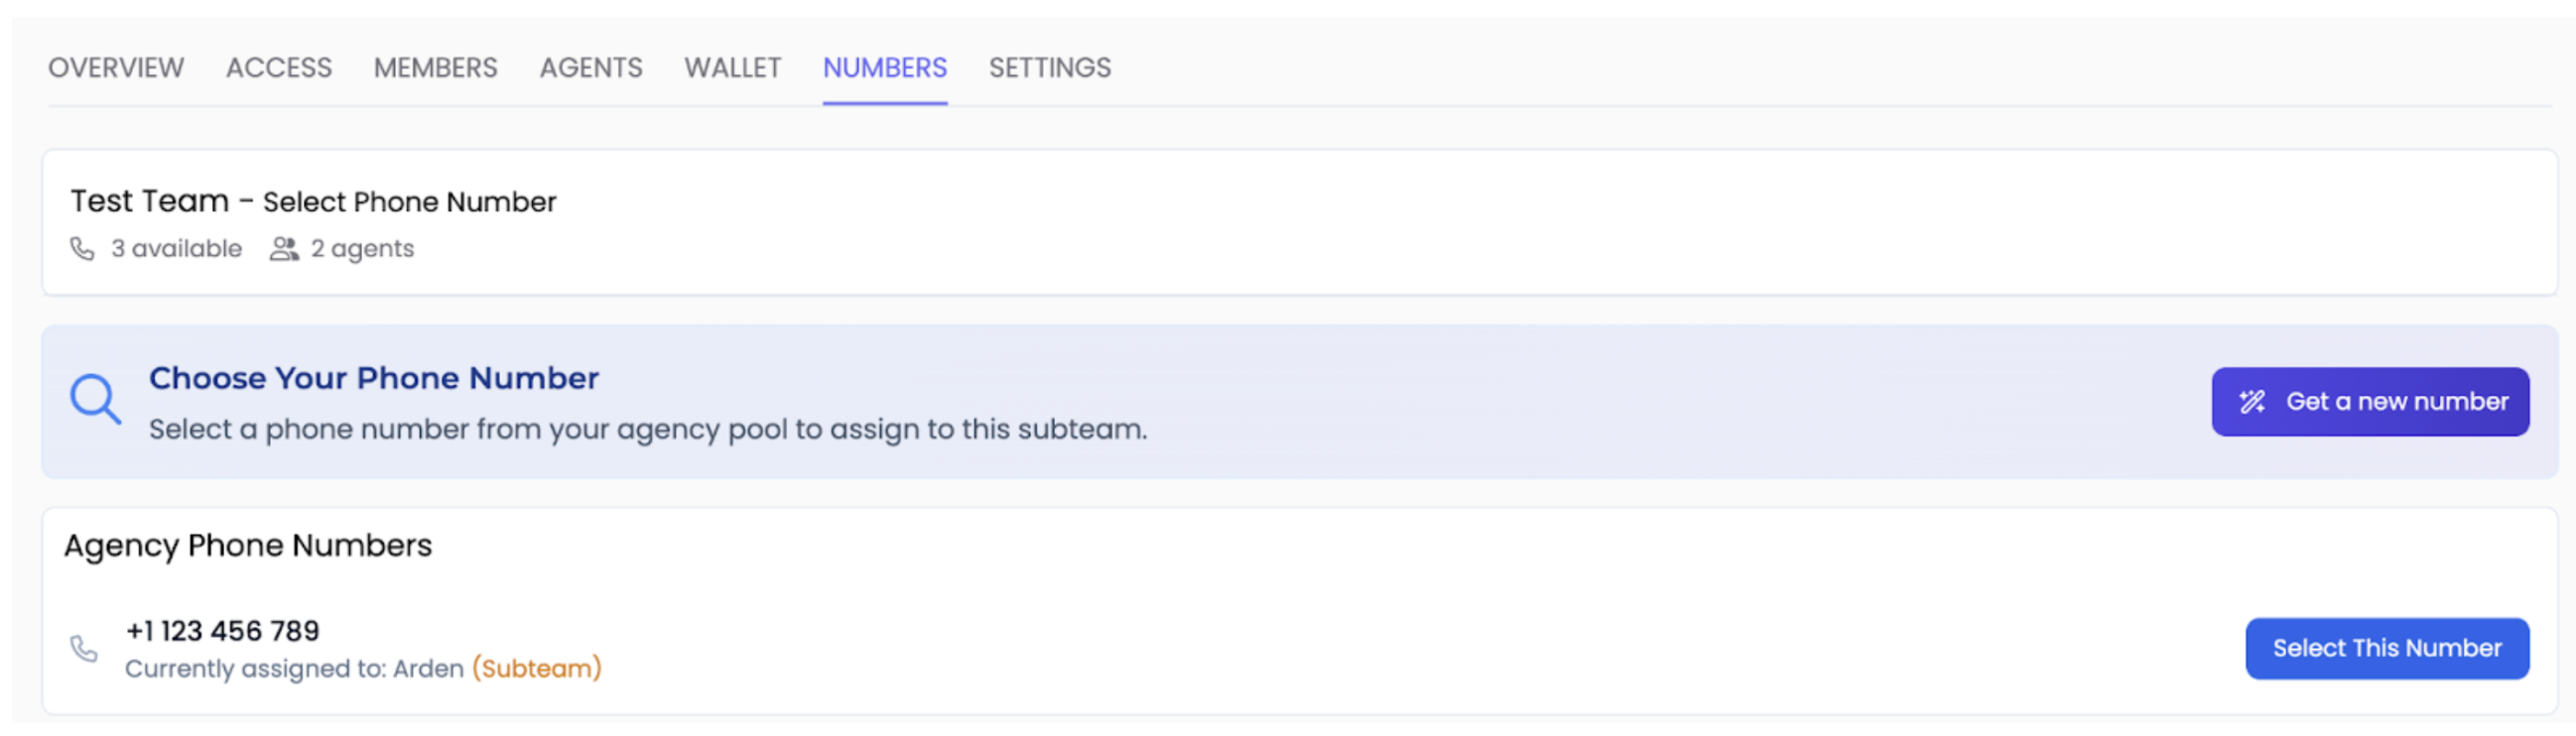Click Select This Number for +1 123 456 789

pos(2387,648)
